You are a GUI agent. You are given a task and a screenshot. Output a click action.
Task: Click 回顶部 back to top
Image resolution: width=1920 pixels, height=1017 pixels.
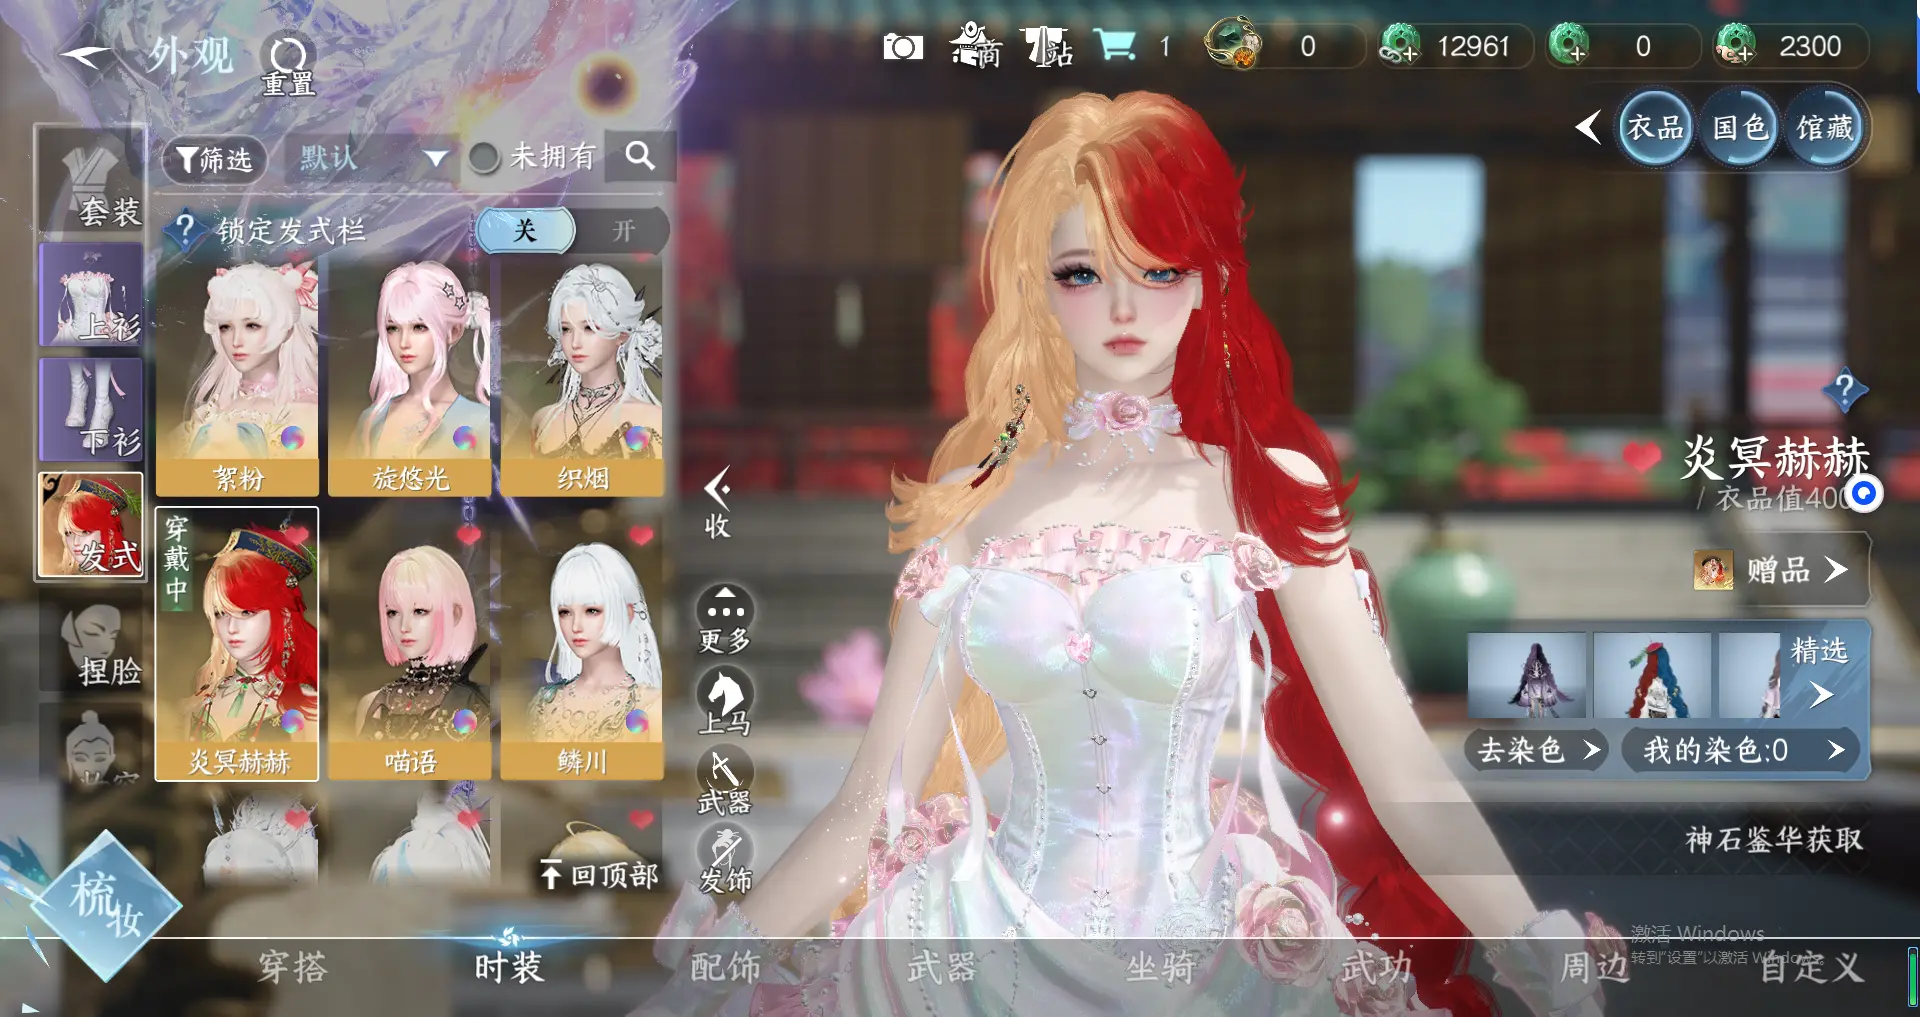(x=600, y=876)
